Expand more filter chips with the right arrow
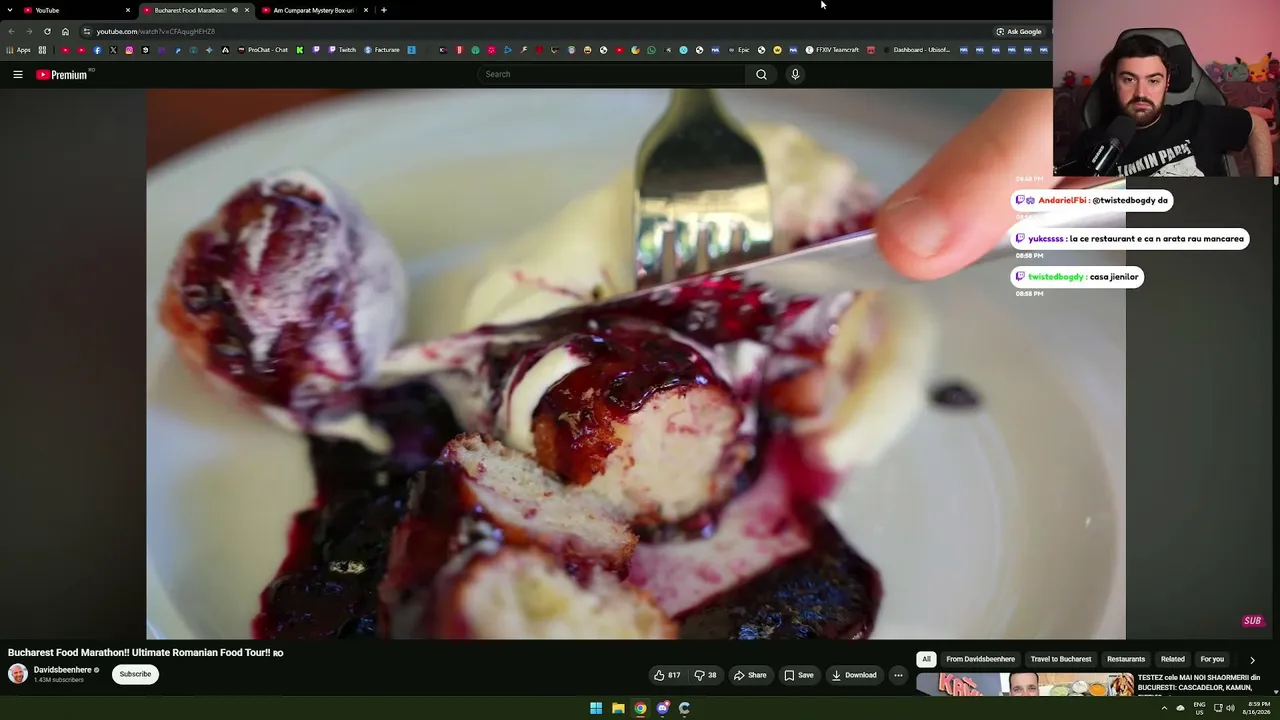 pos(1252,660)
